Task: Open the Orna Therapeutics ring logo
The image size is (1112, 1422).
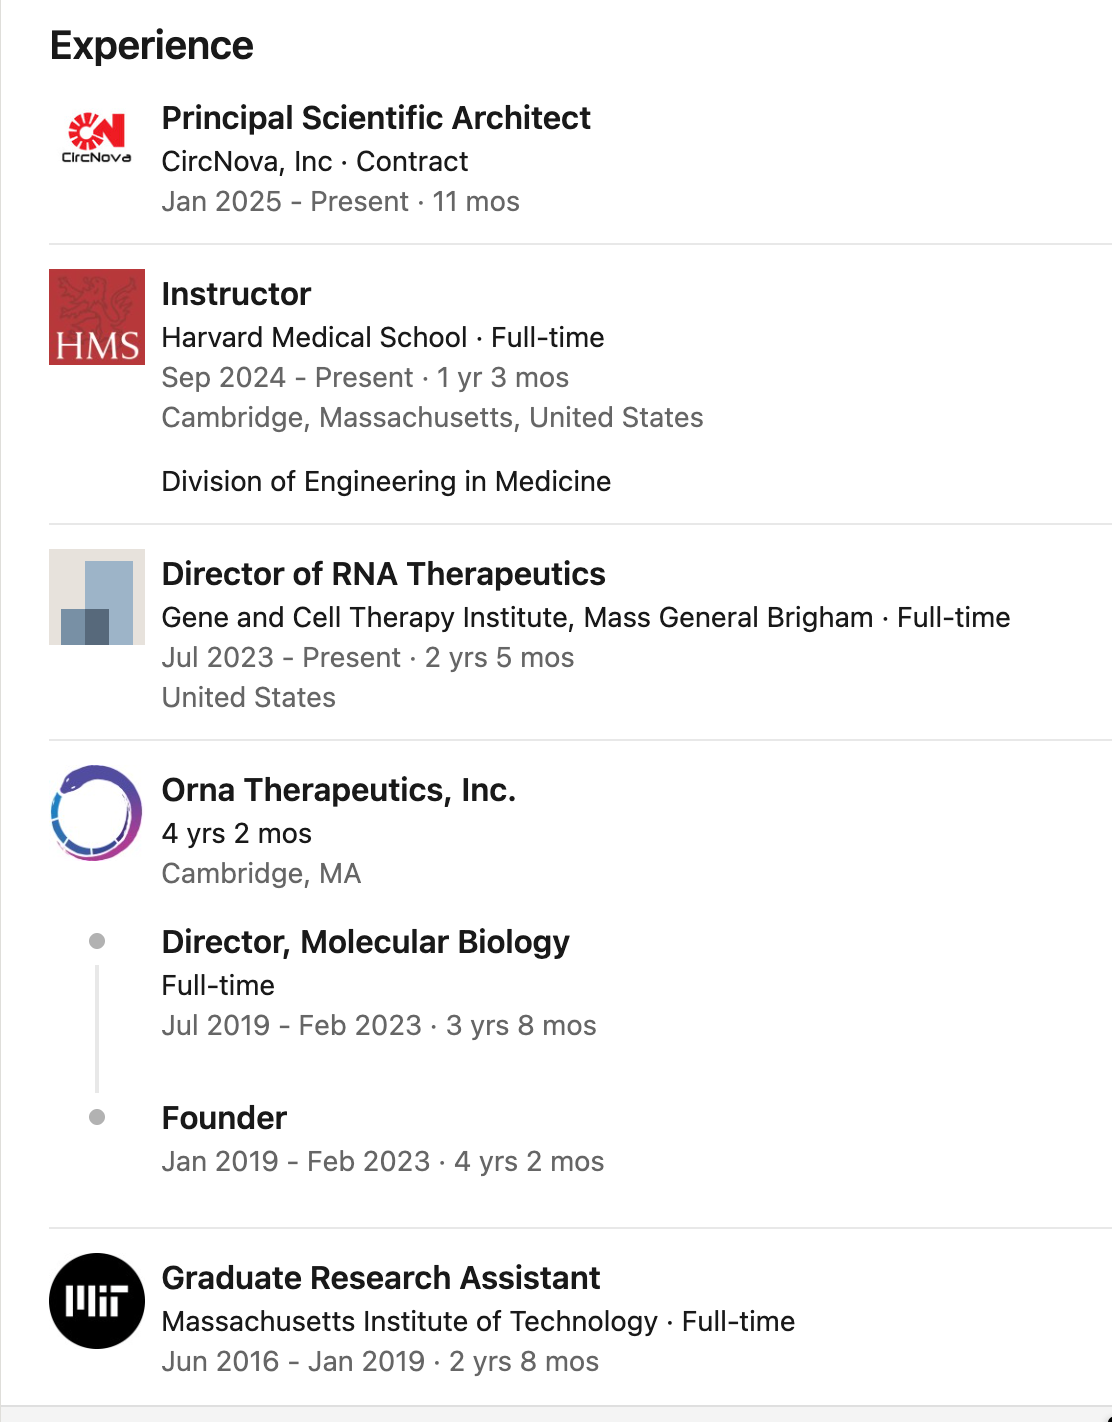Action: pos(97,813)
